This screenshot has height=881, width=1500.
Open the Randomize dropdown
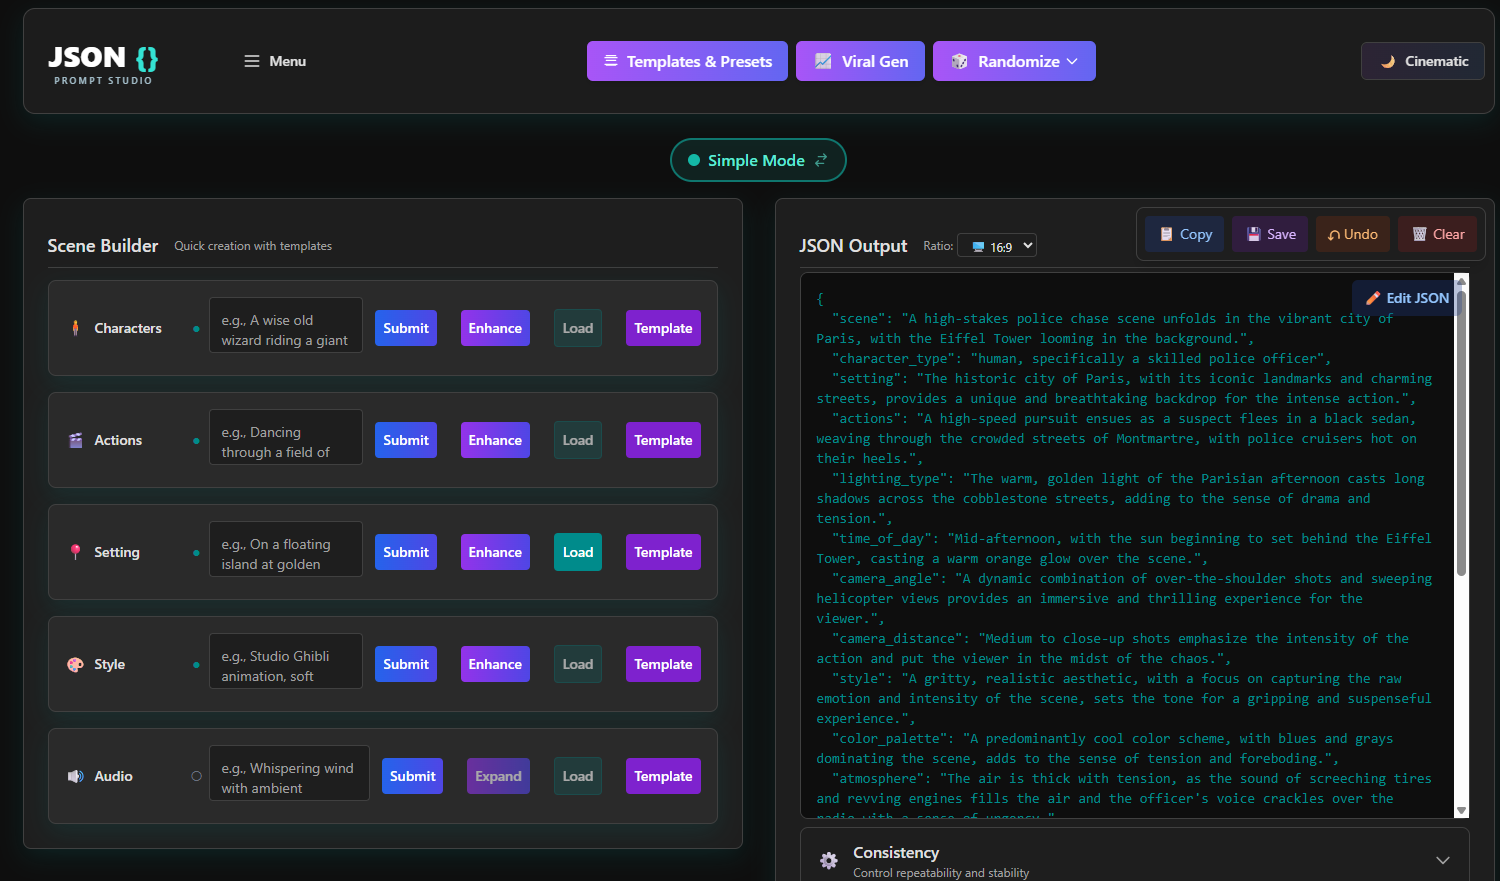point(1014,61)
